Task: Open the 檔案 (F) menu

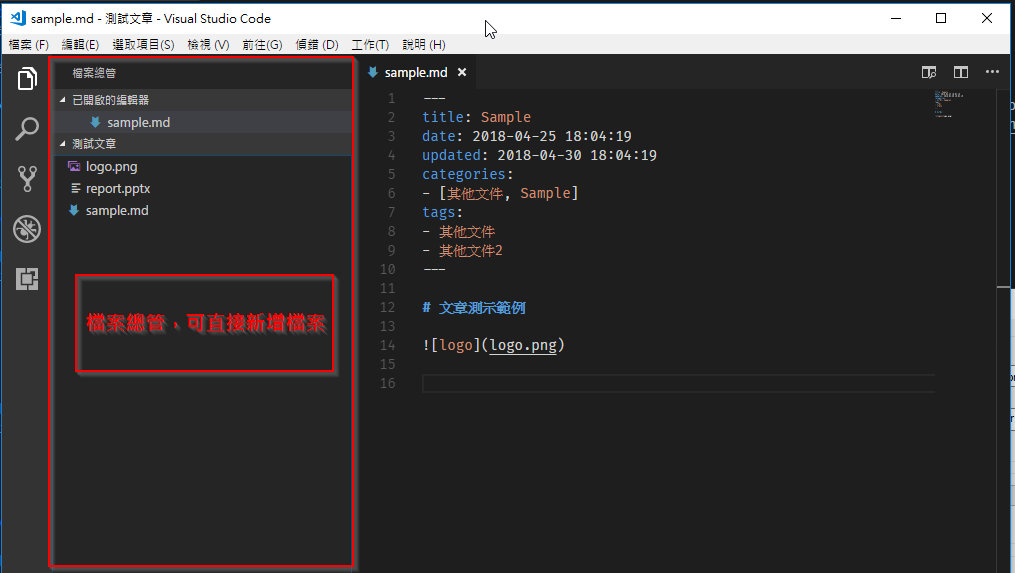Action: click(x=28, y=45)
